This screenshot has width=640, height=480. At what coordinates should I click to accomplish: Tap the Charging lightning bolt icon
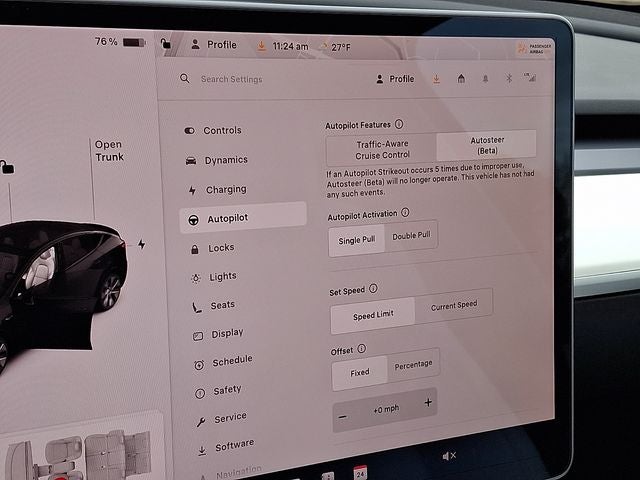pyautogui.click(x=190, y=189)
